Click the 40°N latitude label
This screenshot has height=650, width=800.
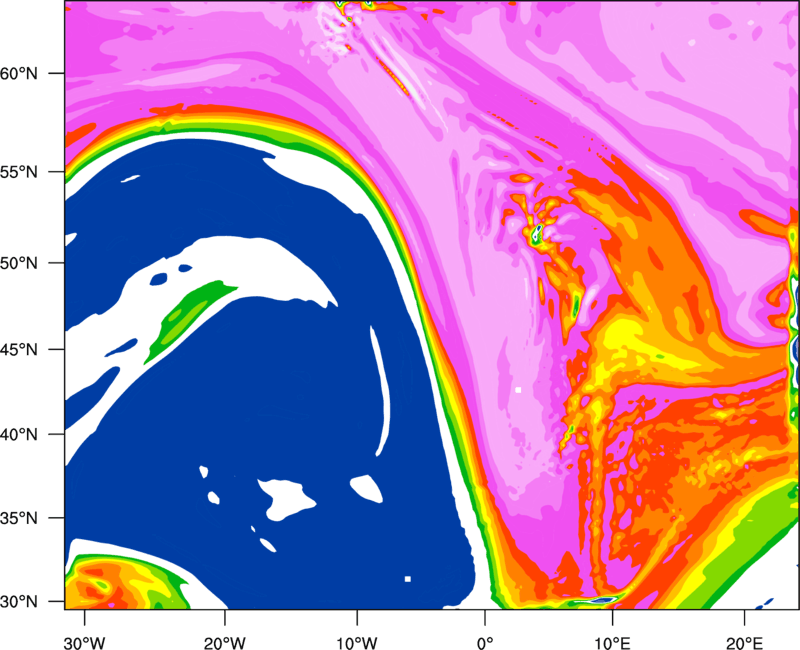pyautogui.click(x=19, y=435)
